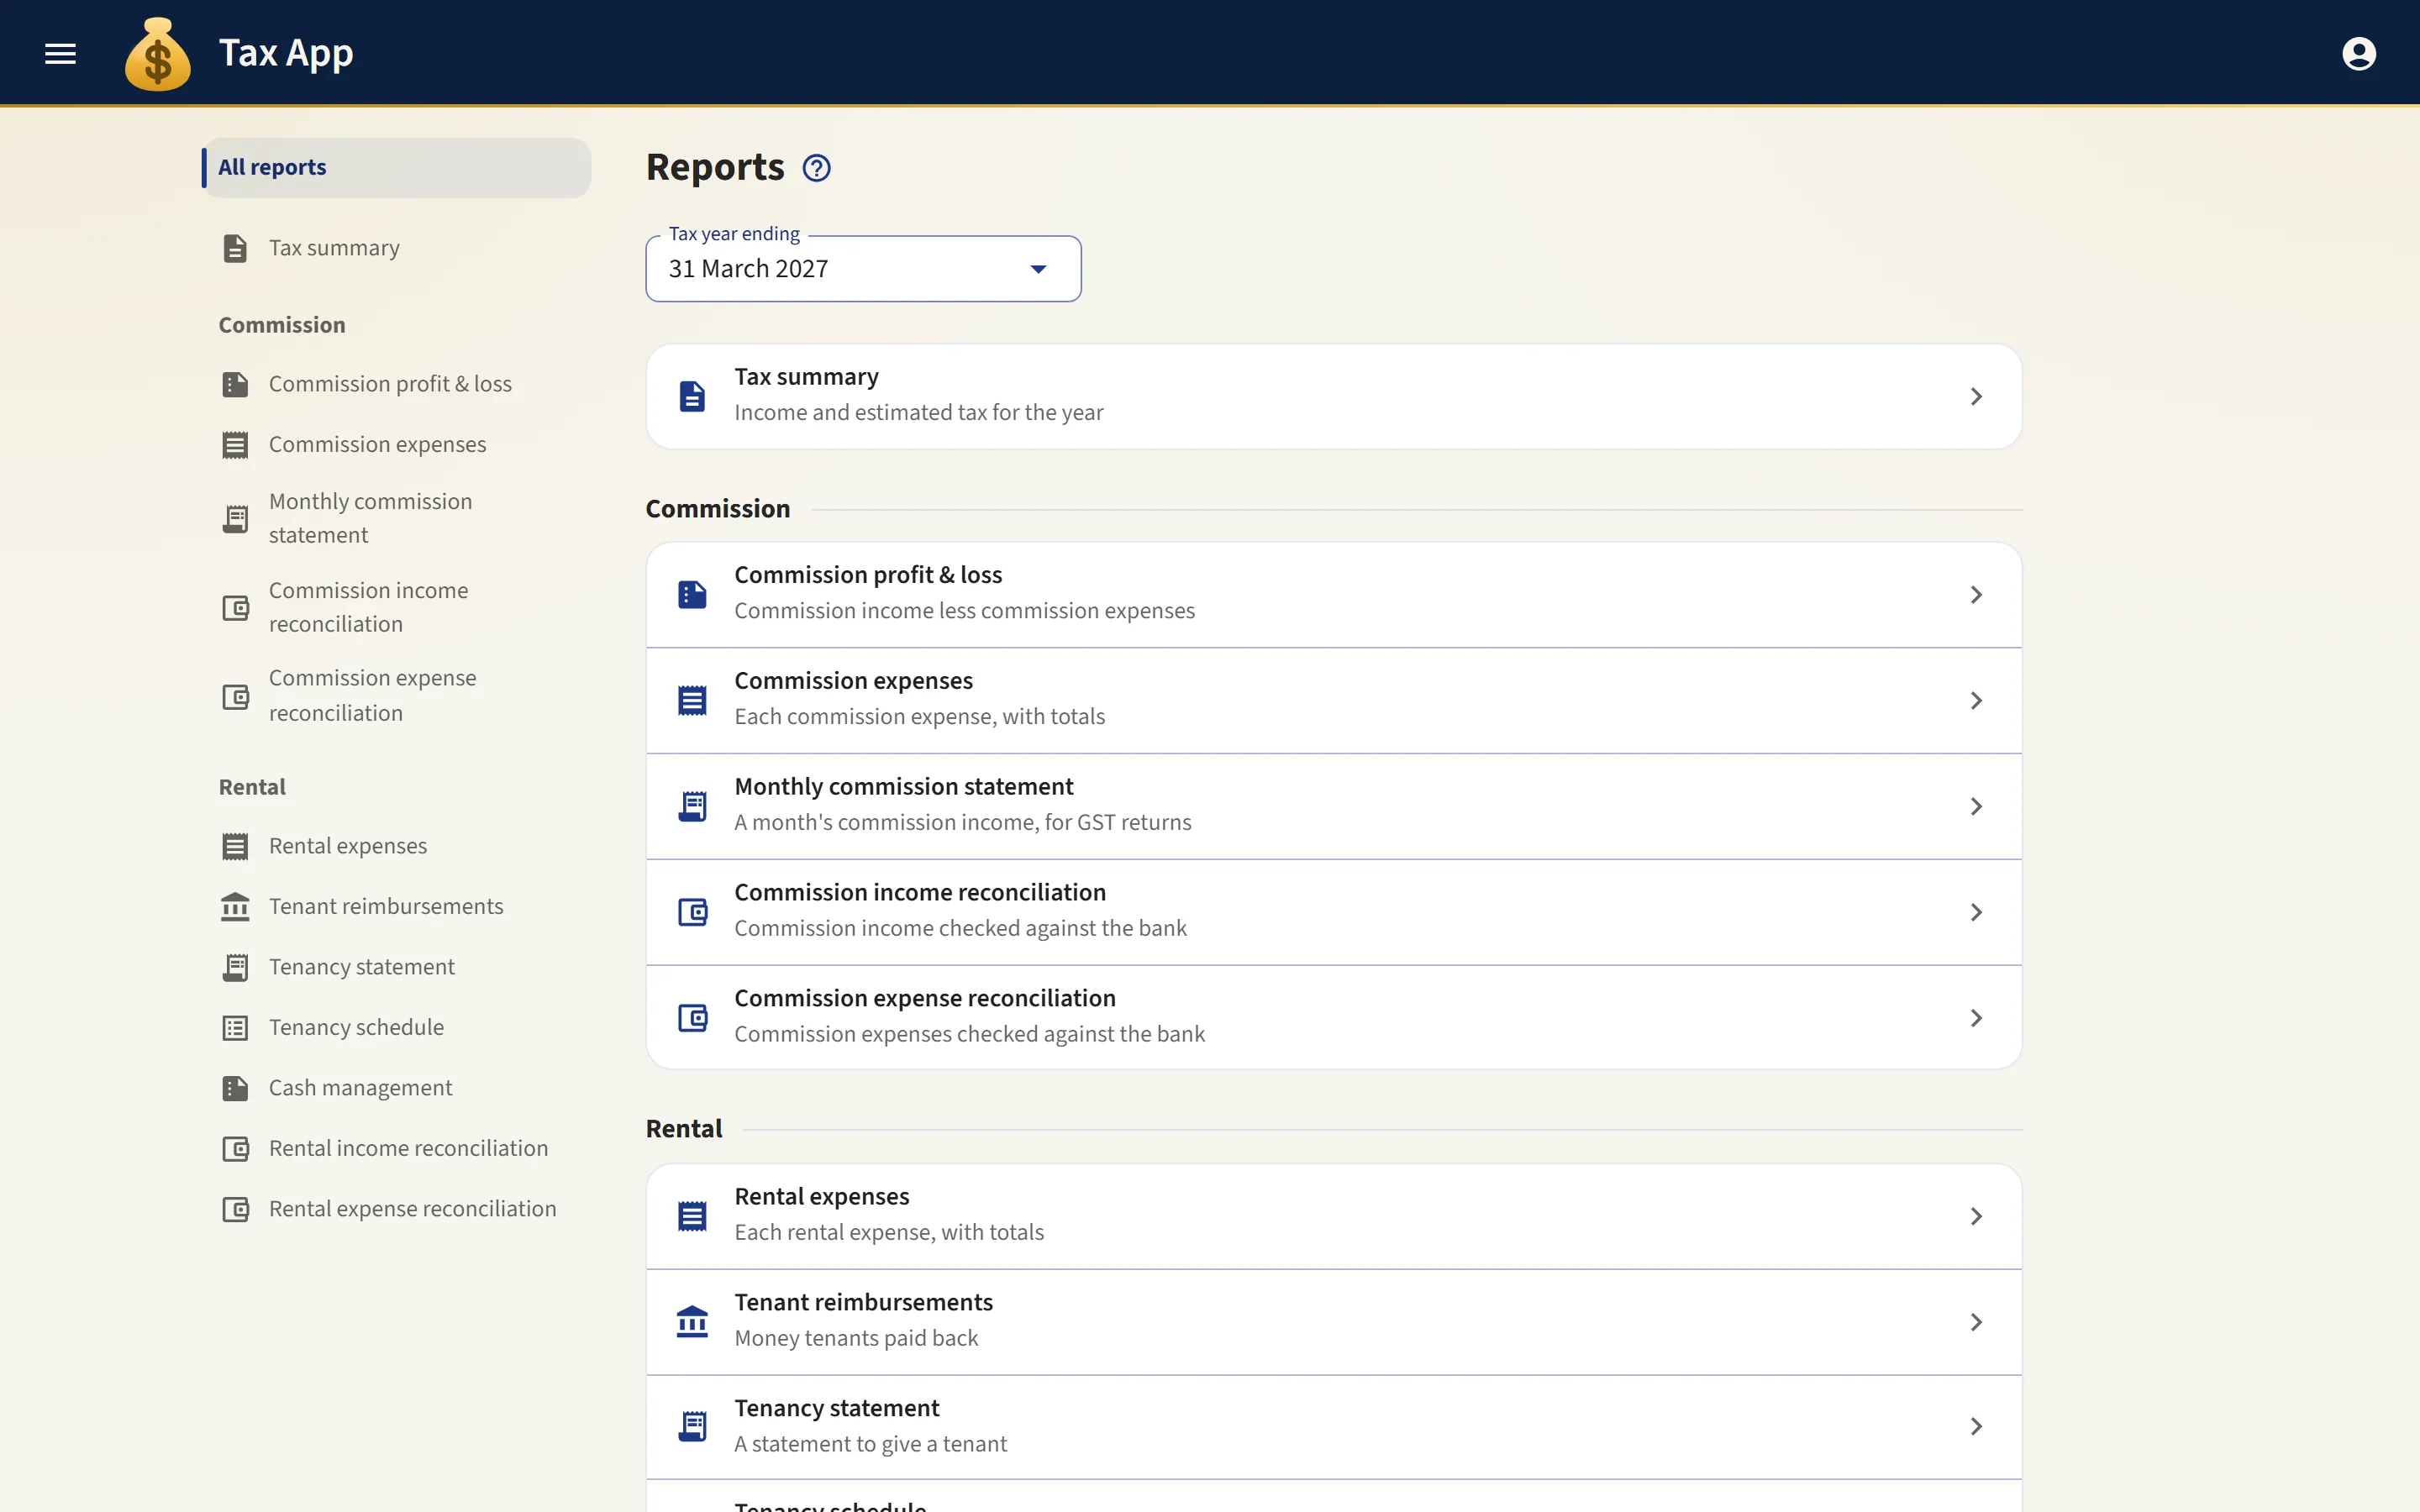Click Commission expenses card receipt icon

(x=692, y=700)
